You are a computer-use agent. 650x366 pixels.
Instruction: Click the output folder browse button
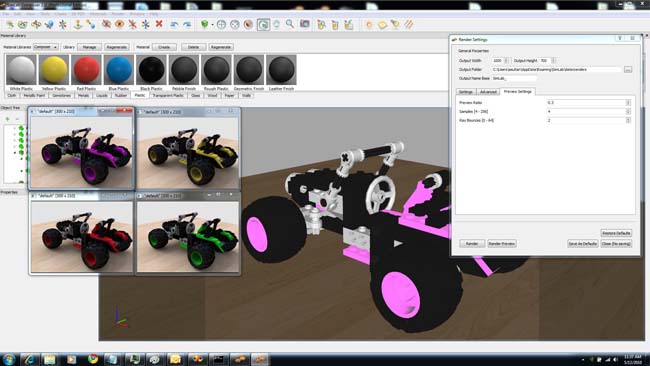(628, 70)
